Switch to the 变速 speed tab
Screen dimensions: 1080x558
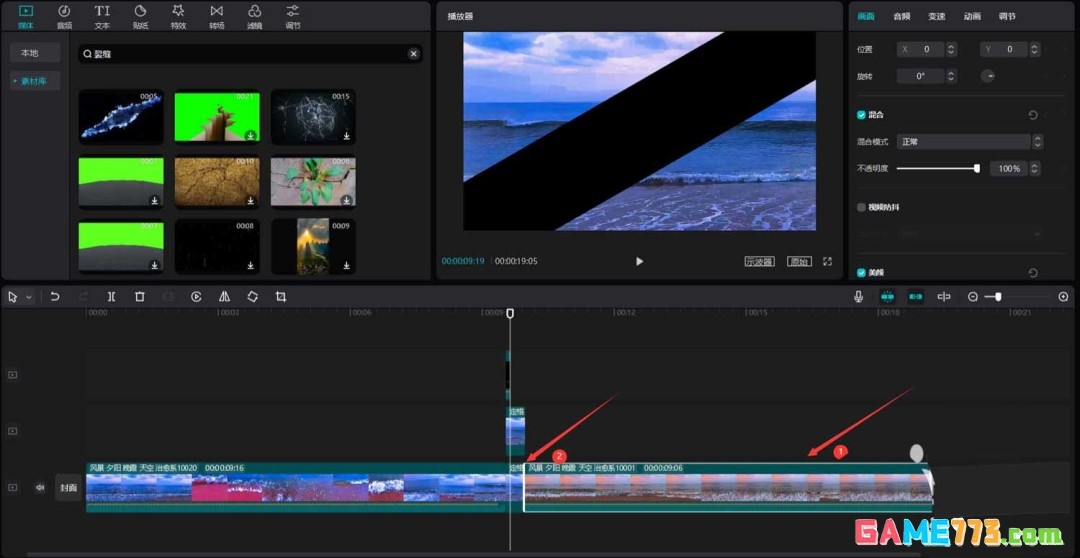(936, 16)
